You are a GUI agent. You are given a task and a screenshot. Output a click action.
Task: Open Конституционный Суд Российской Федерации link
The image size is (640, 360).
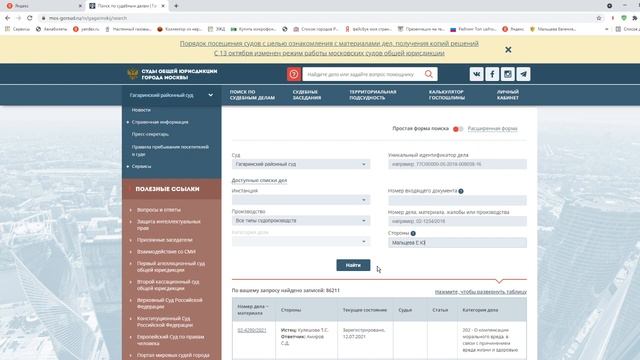click(164, 322)
